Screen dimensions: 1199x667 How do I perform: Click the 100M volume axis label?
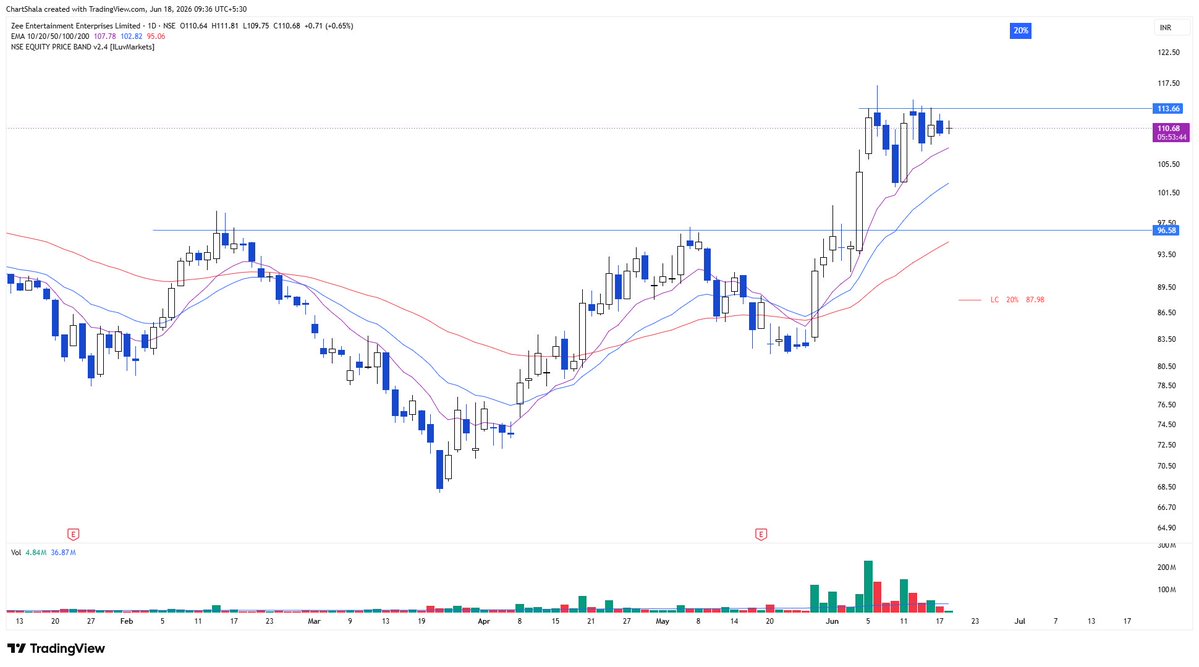[x=1166, y=590]
